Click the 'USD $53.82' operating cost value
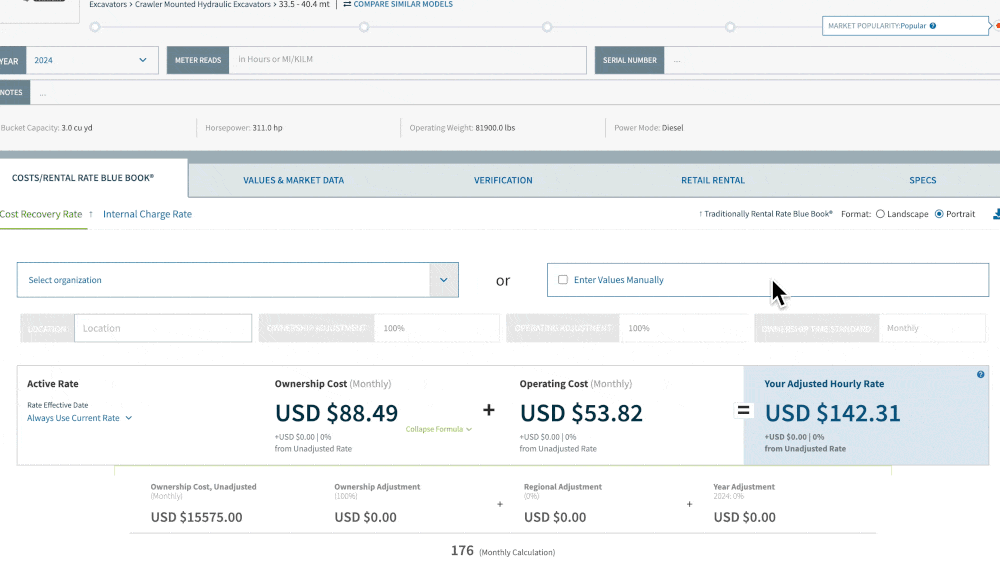Image resolution: width=1000 pixels, height=563 pixels. 581,413
